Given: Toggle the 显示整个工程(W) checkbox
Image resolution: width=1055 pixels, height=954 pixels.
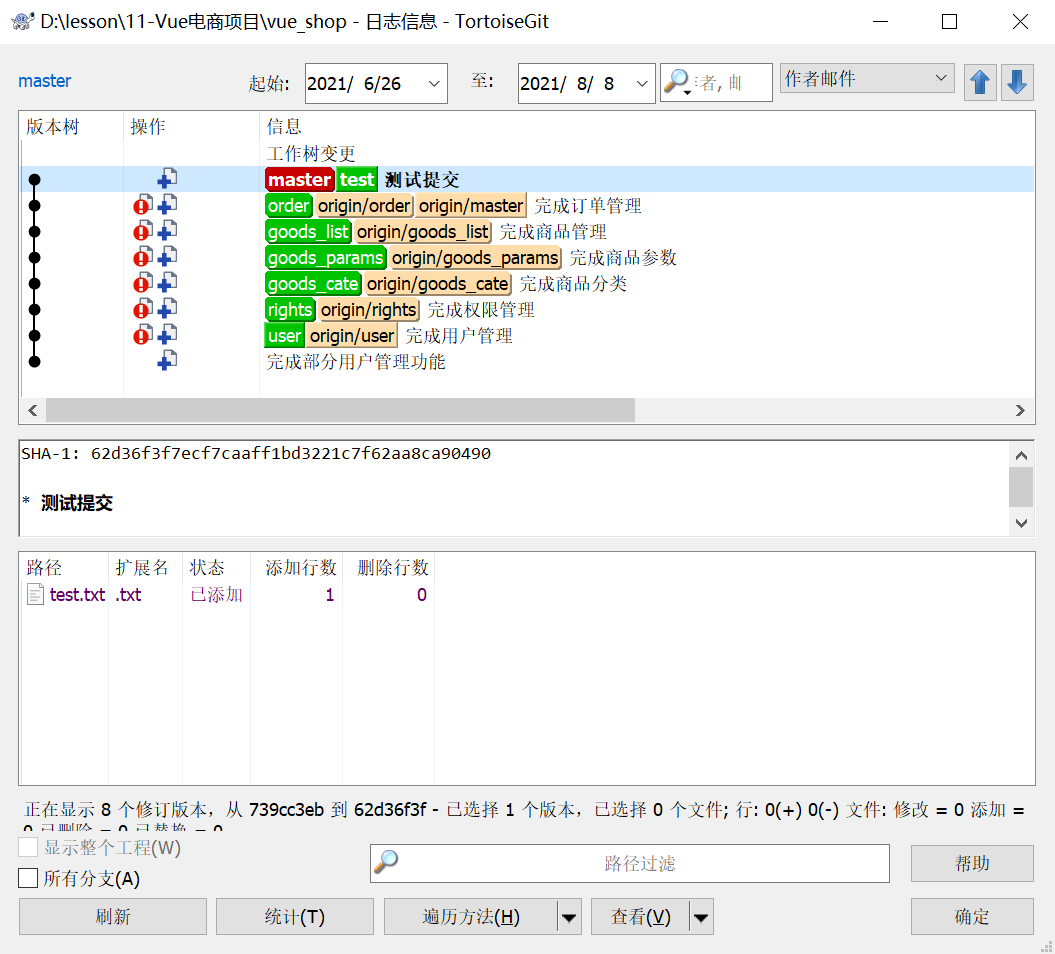Looking at the screenshot, I should click(x=28, y=847).
